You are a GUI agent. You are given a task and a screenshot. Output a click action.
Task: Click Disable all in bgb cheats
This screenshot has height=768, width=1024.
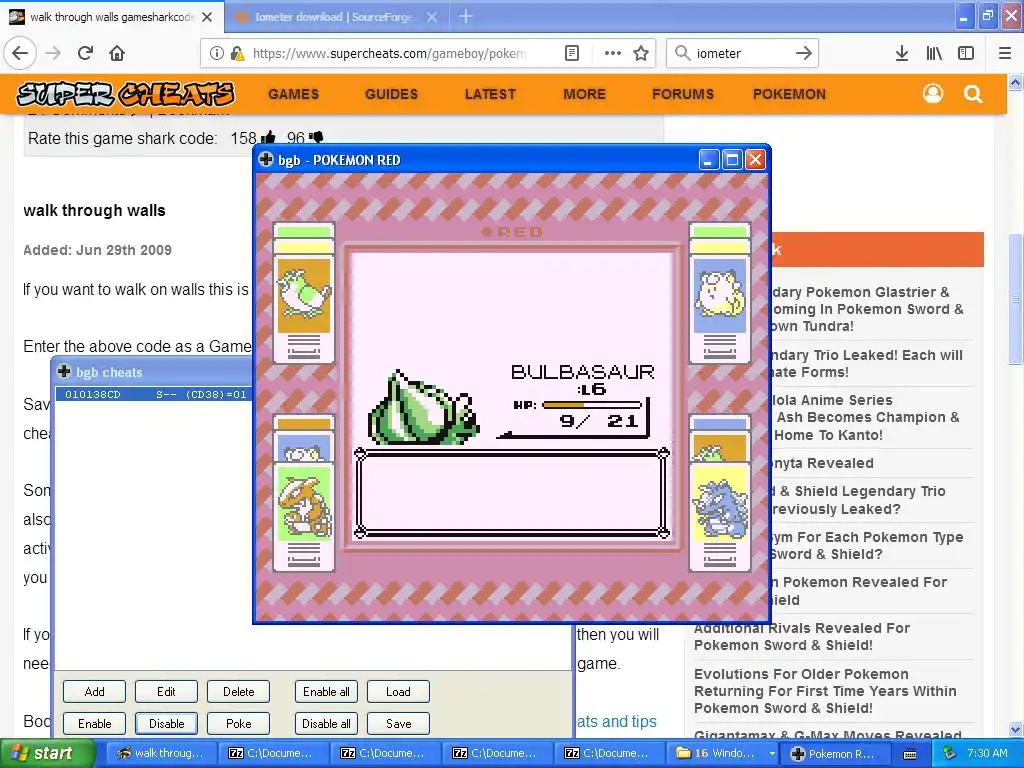point(326,724)
